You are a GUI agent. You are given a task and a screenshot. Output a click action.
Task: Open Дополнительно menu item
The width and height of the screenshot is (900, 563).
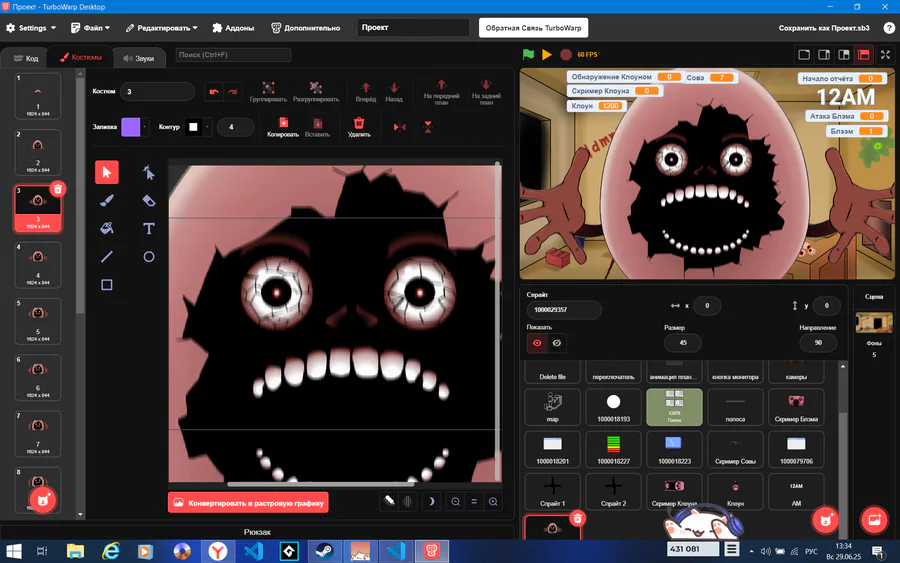[305, 28]
